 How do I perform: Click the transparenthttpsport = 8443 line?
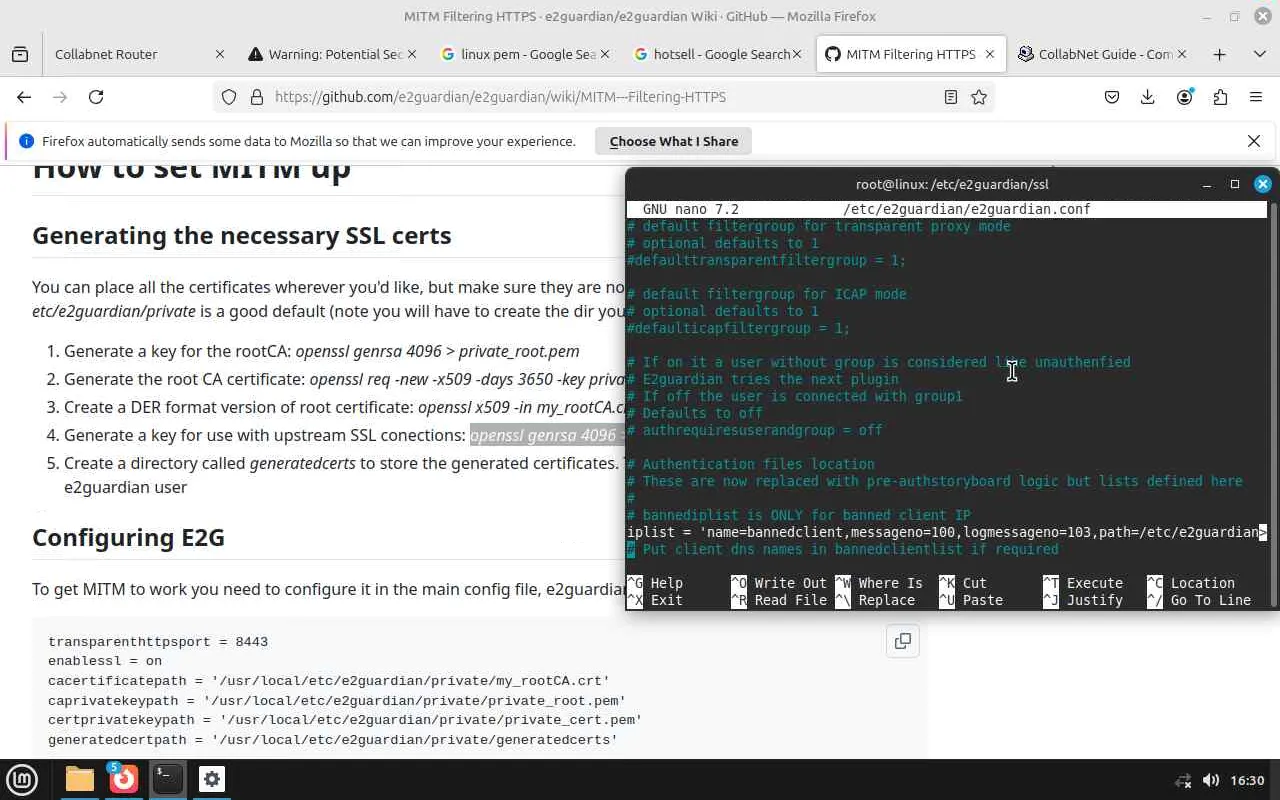click(x=158, y=642)
